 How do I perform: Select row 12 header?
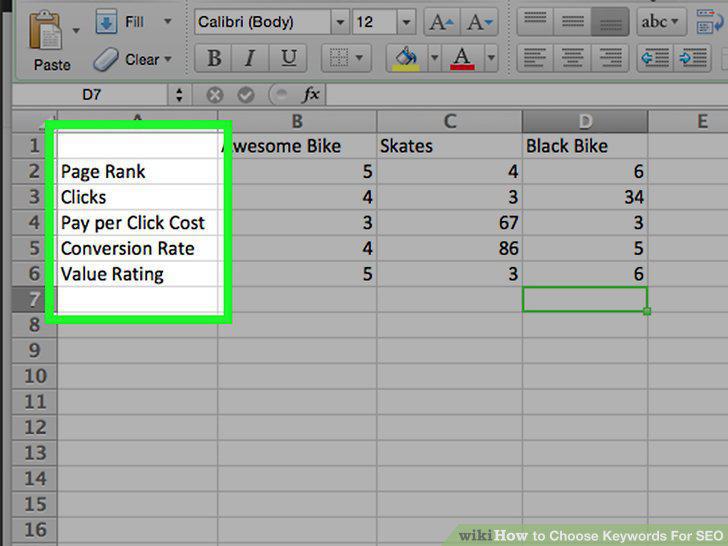(34, 427)
